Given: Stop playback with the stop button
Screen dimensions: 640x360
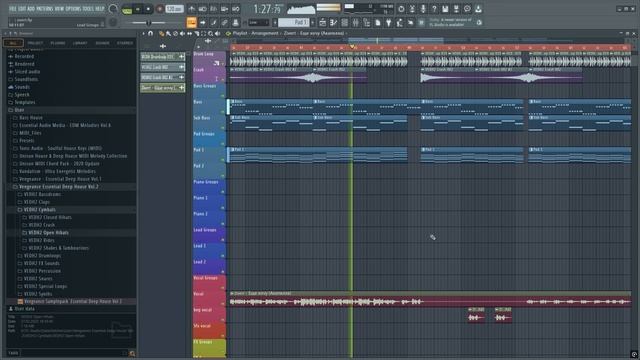Looking at the screenshot, I should coord(148,9).
